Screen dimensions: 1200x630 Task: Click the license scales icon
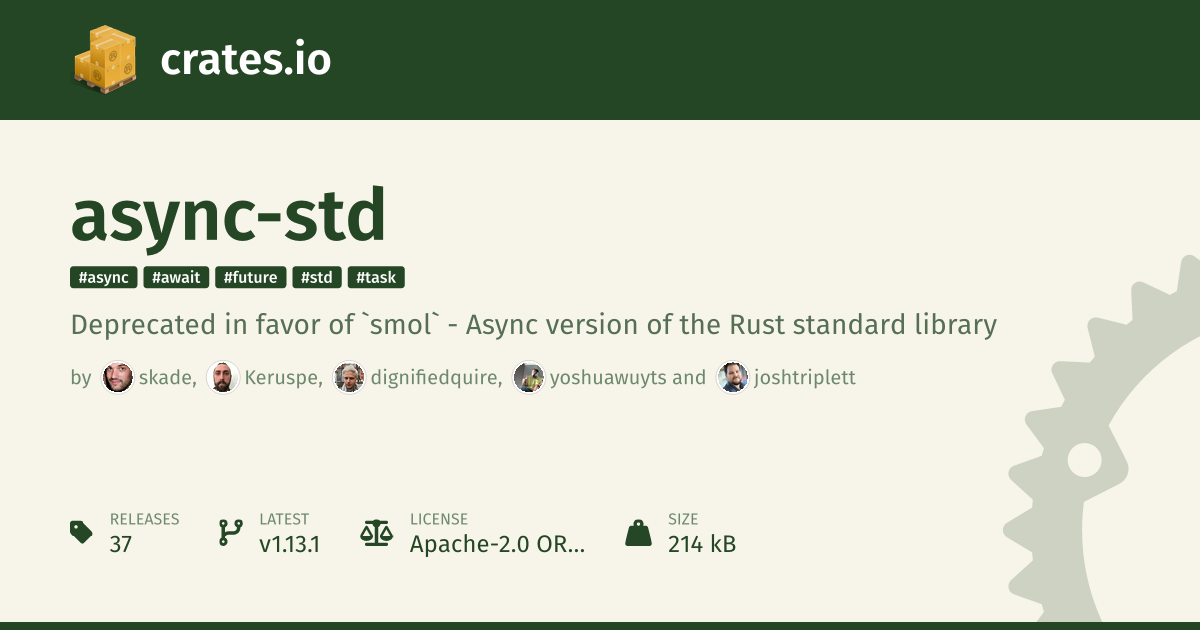point(376,532)
